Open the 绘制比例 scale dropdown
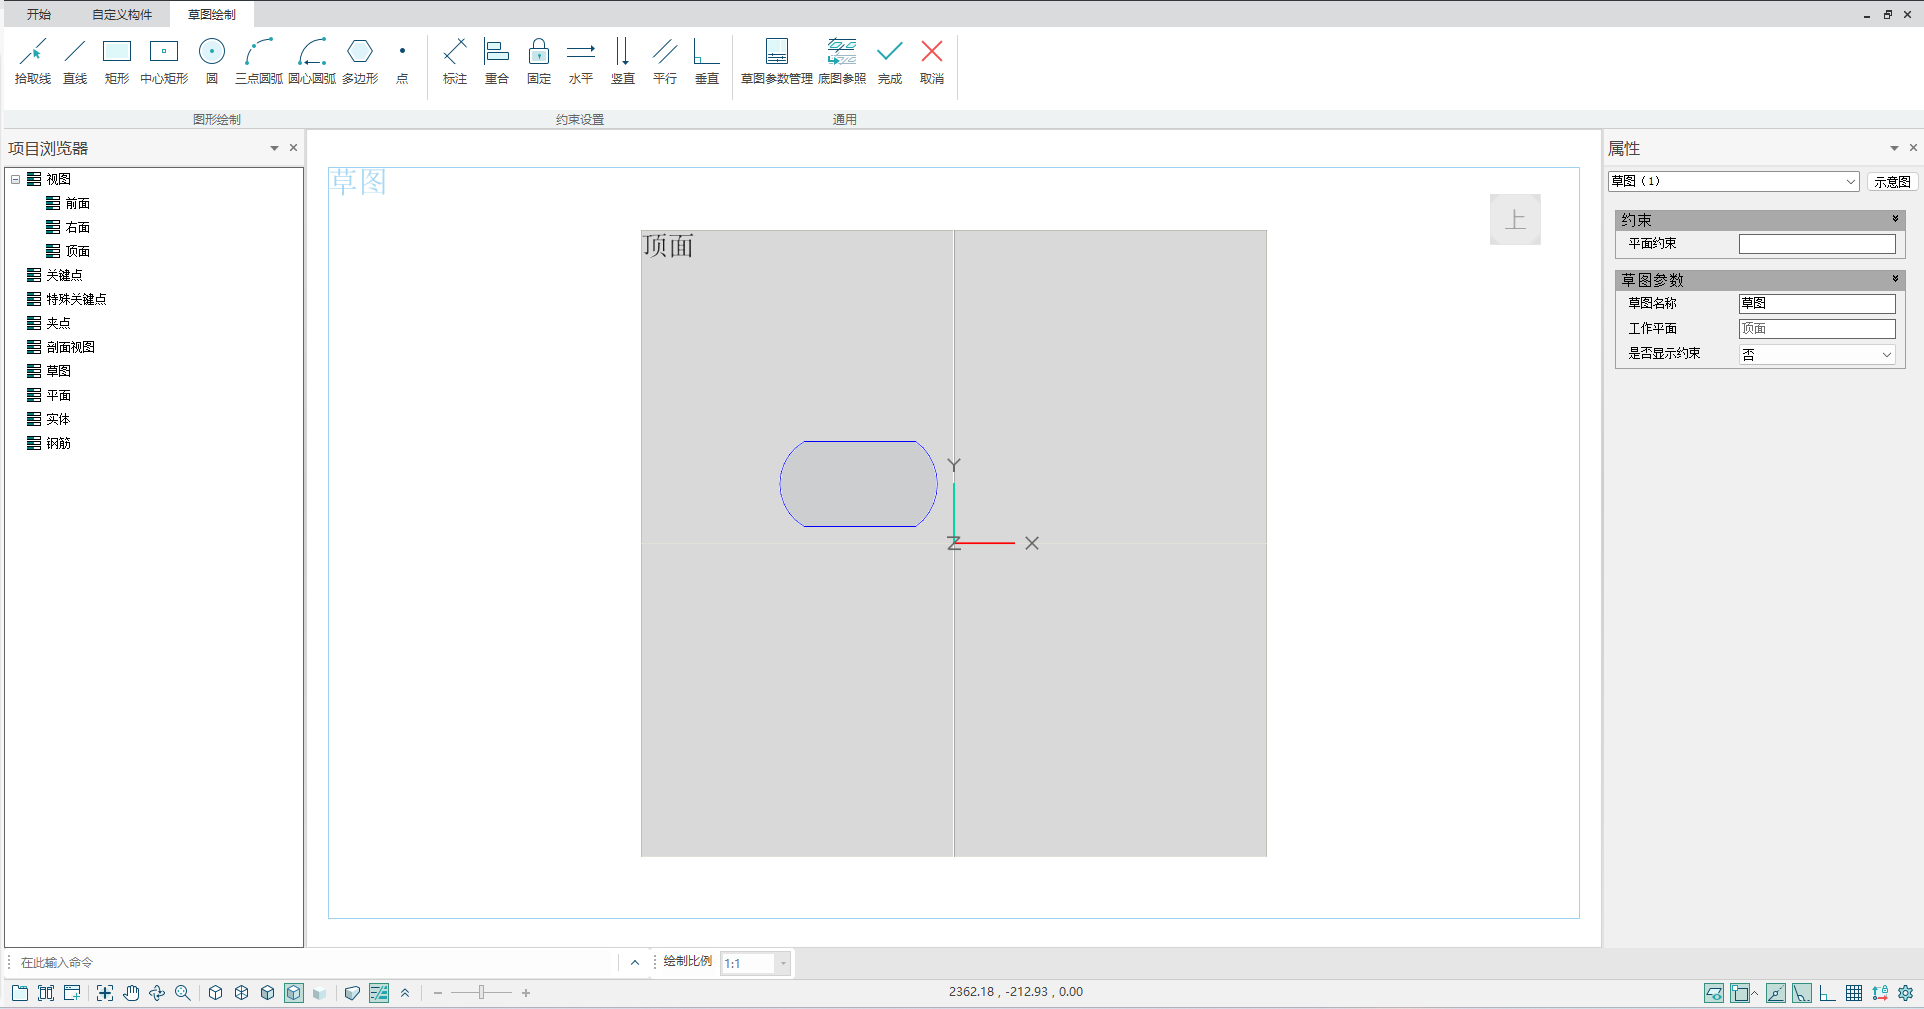The image size is (1924, 1009). pyautogui.click(x=783, y=963)
